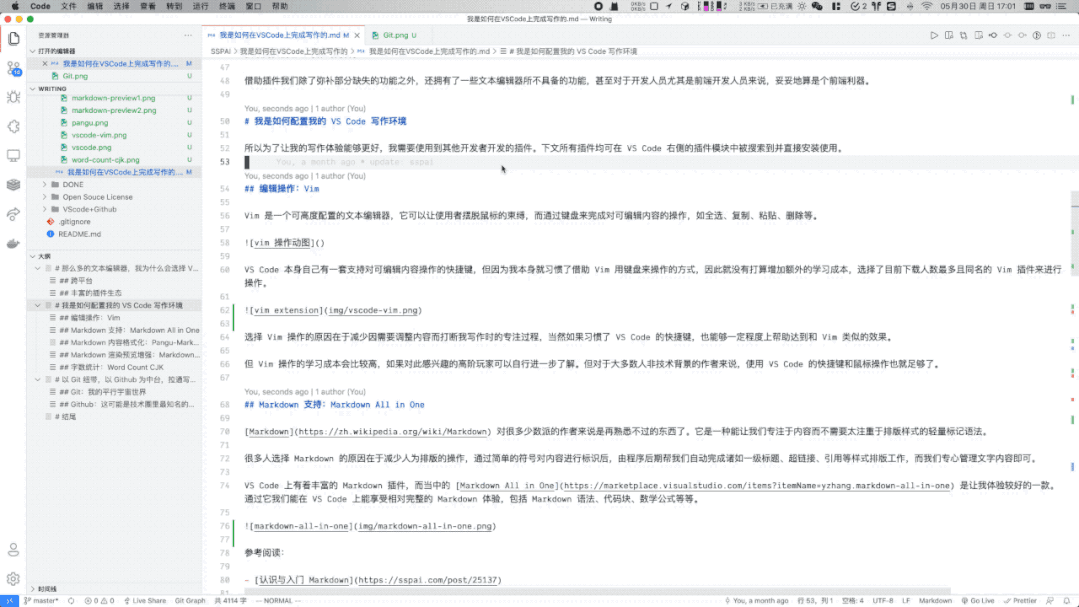Click the Wi-Fi icon in macOS menu bar
The image size is (1079, 607).
pyautogui.click(x=927, y=6)
